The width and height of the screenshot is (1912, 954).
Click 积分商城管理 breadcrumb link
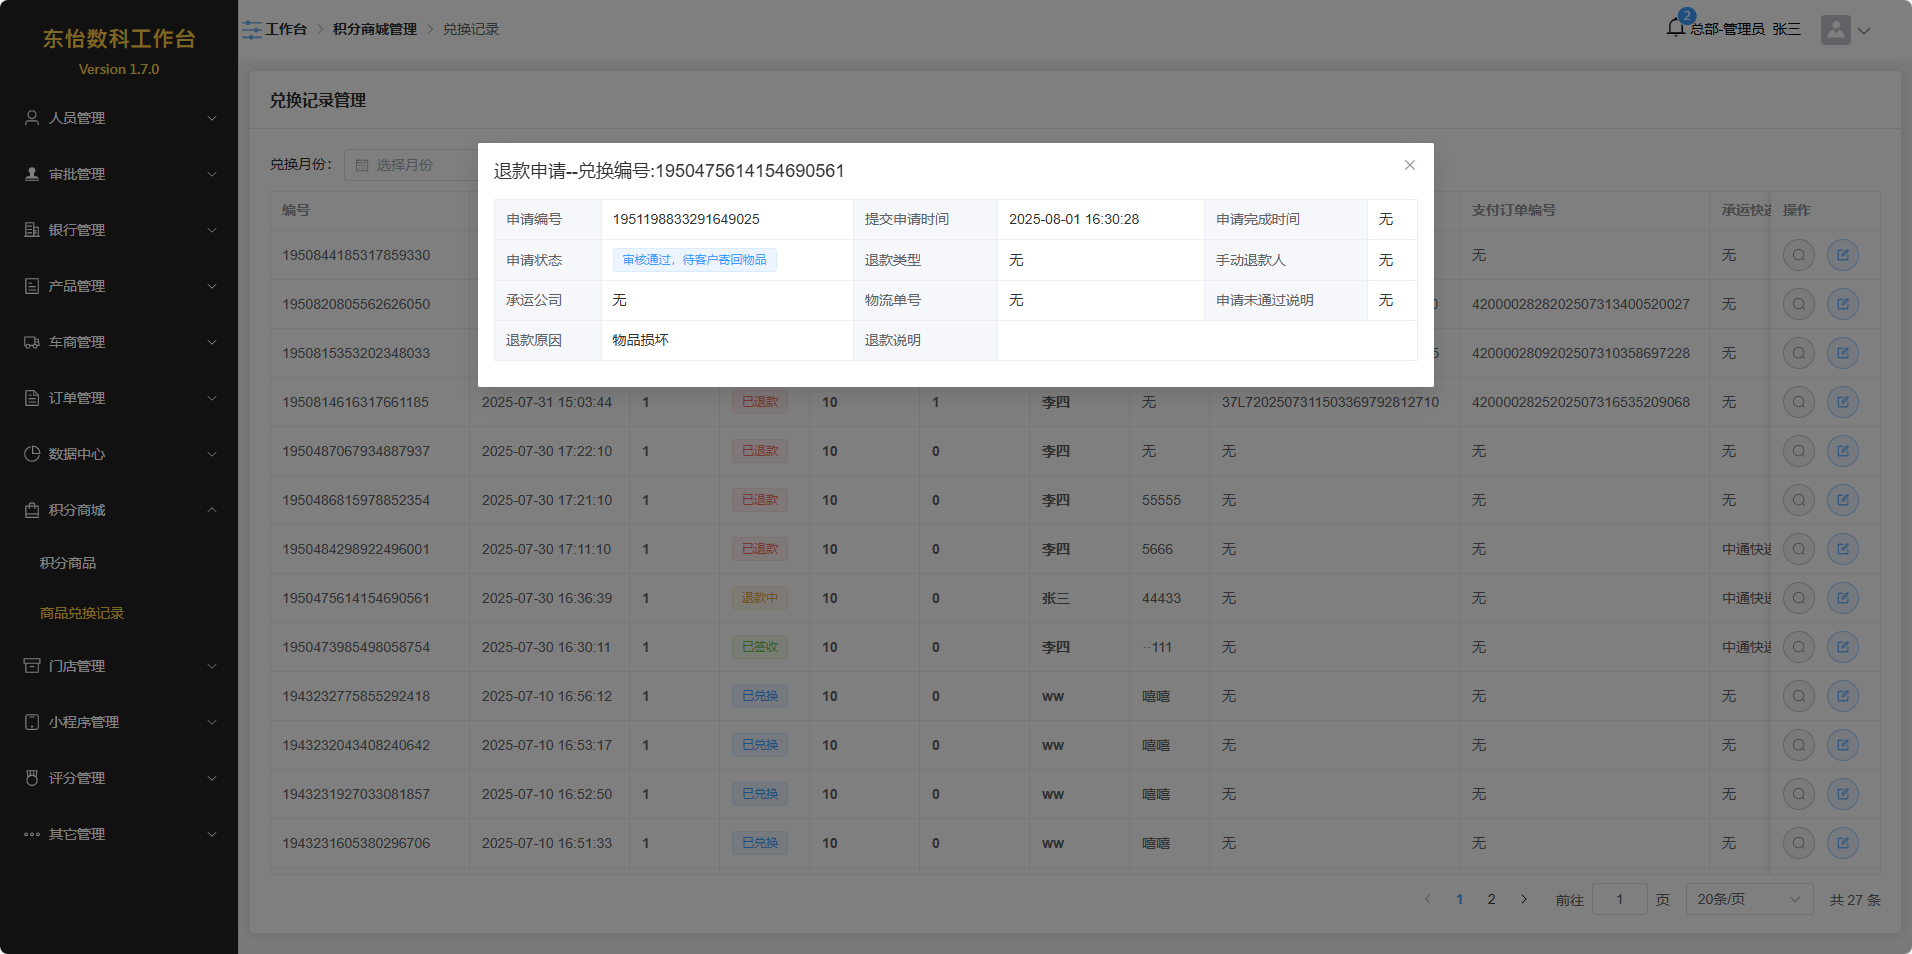pos(374,29)
